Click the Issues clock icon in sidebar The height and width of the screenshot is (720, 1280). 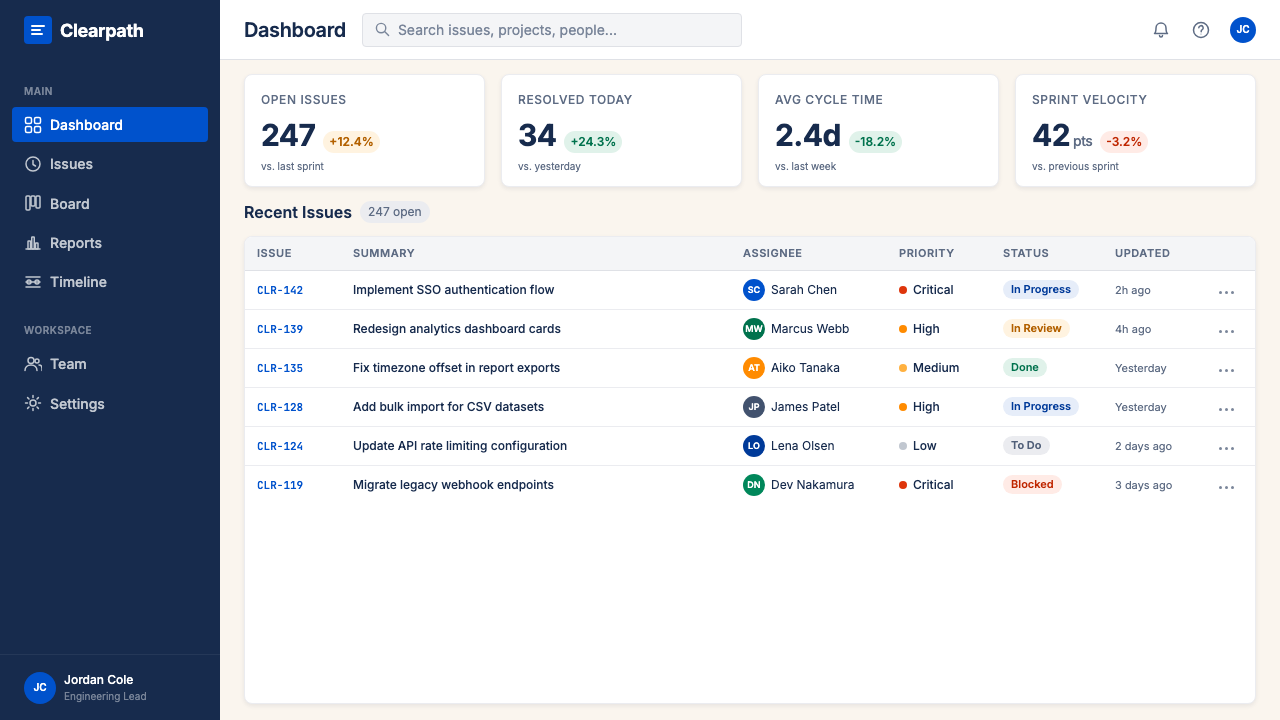(x=33, y=164)
